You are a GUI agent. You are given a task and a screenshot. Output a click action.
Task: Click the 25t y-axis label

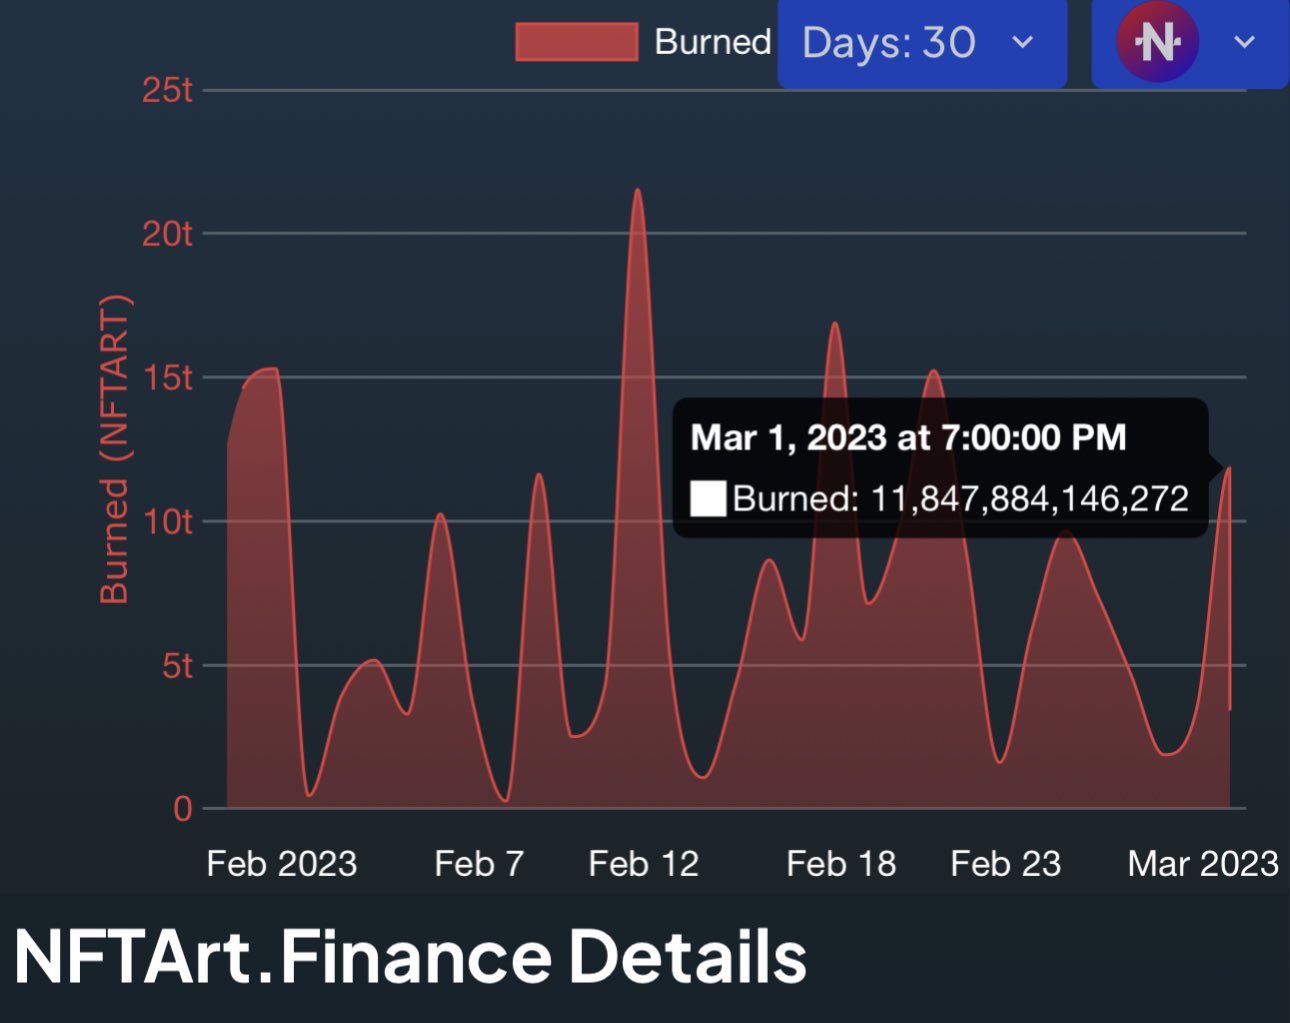(x=167, y=90)
